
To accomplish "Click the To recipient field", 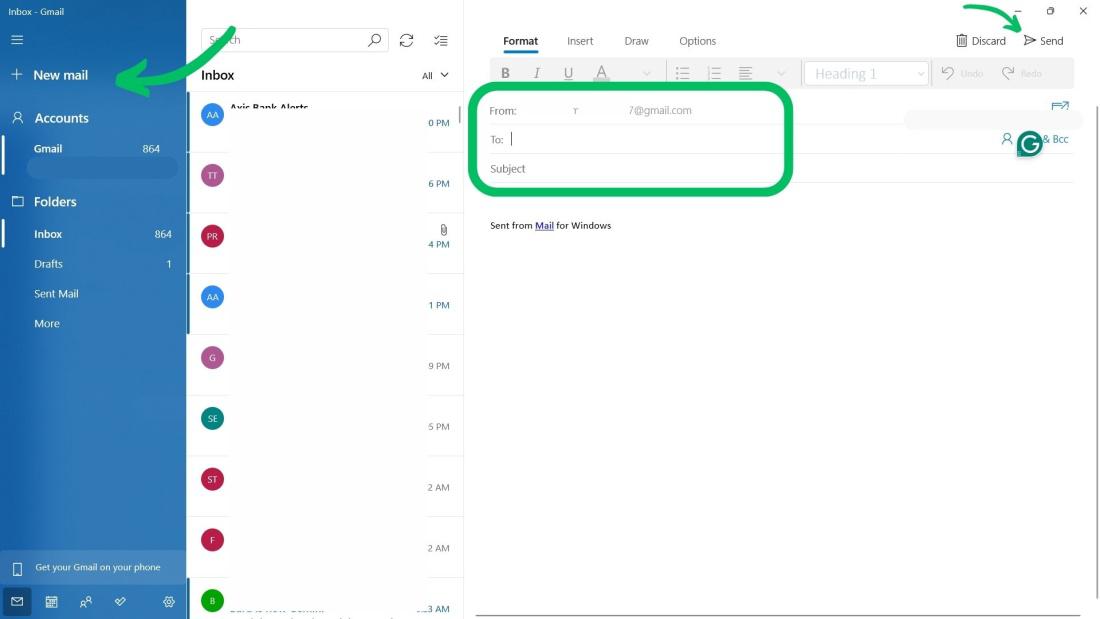I will (744, 139).
